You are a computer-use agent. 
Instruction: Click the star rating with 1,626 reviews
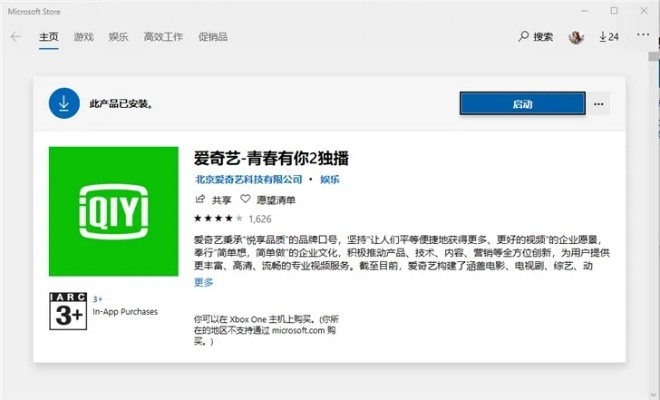232,218
